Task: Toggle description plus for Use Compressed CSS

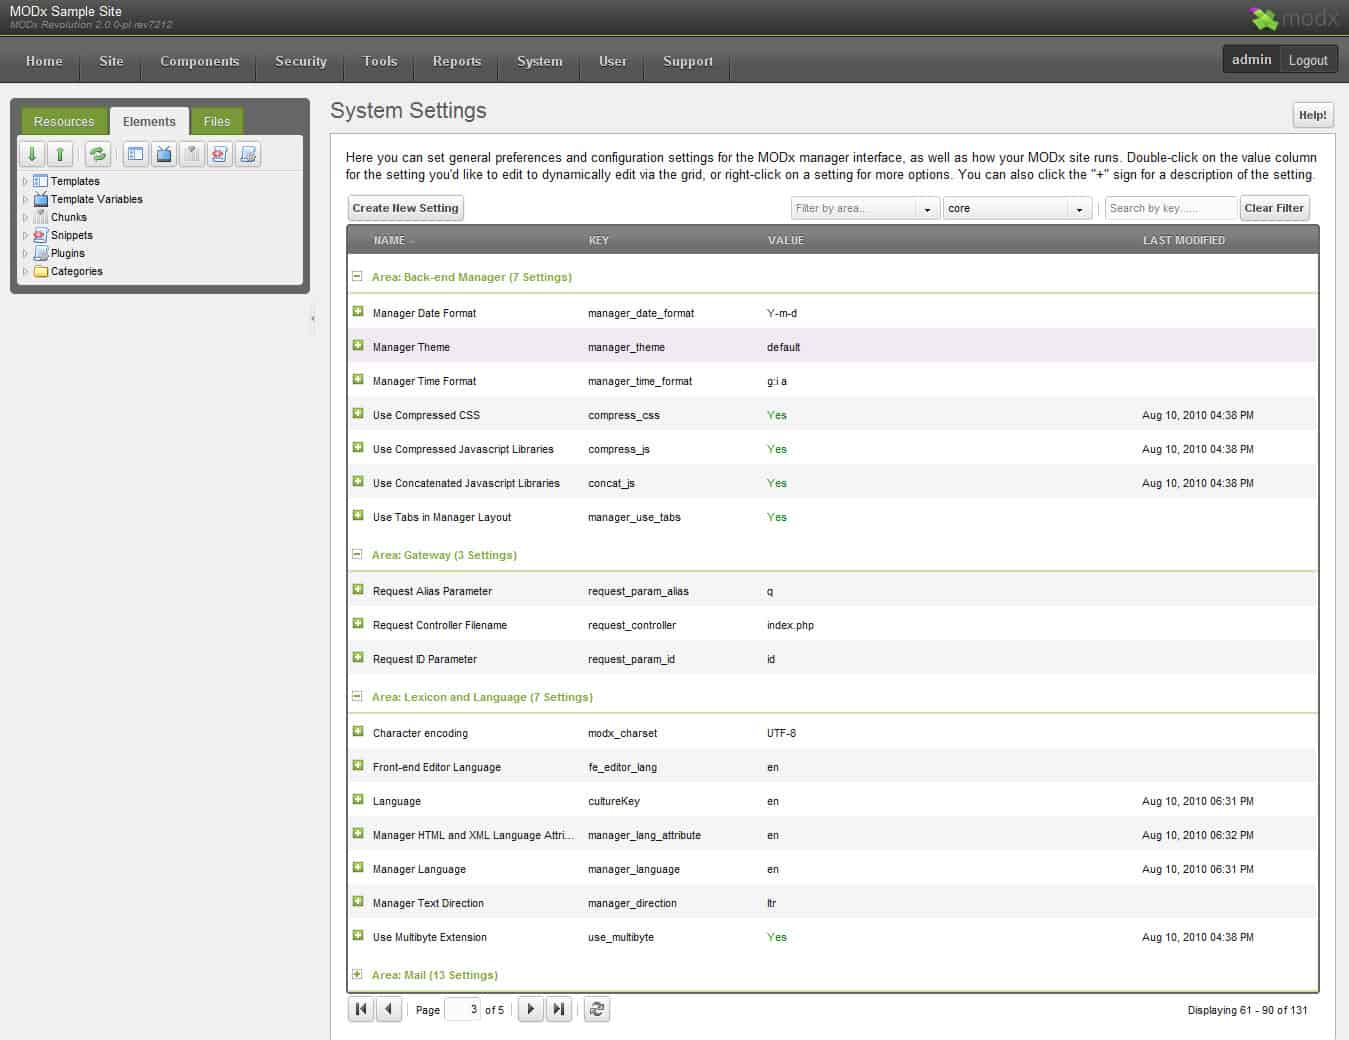Action: click(x=358, y=414)
